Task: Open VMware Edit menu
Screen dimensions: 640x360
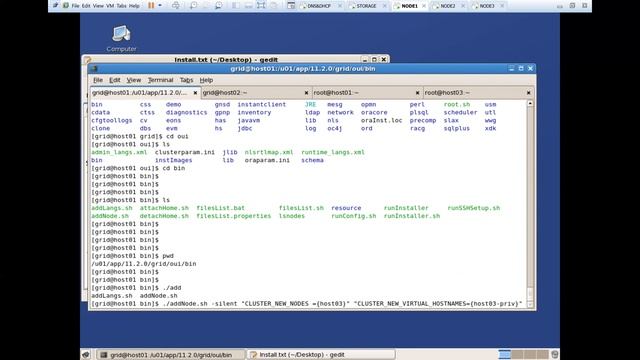Action: (86, 6)
